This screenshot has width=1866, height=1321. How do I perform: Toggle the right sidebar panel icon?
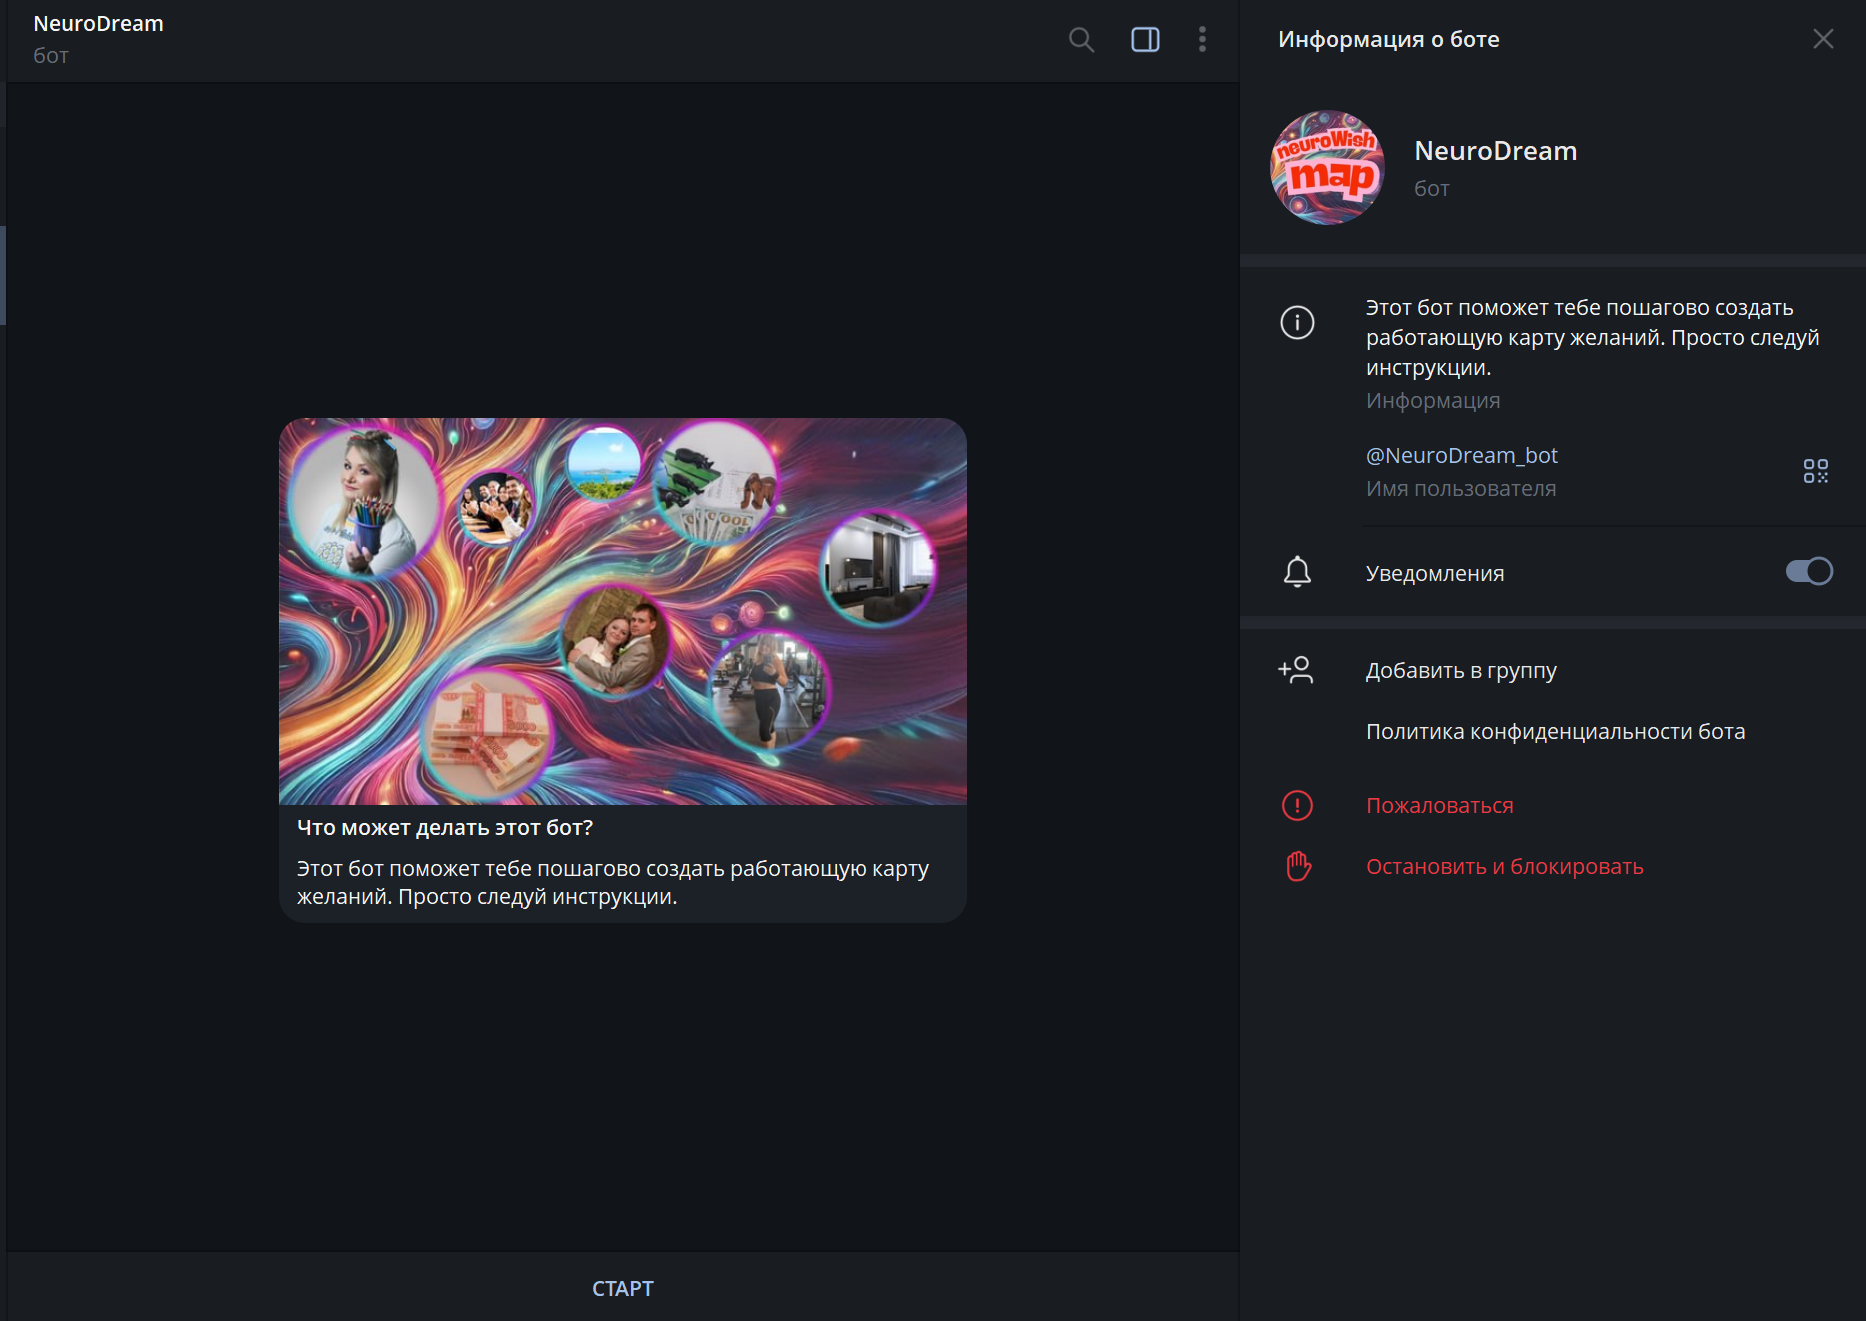[1145, 40]
